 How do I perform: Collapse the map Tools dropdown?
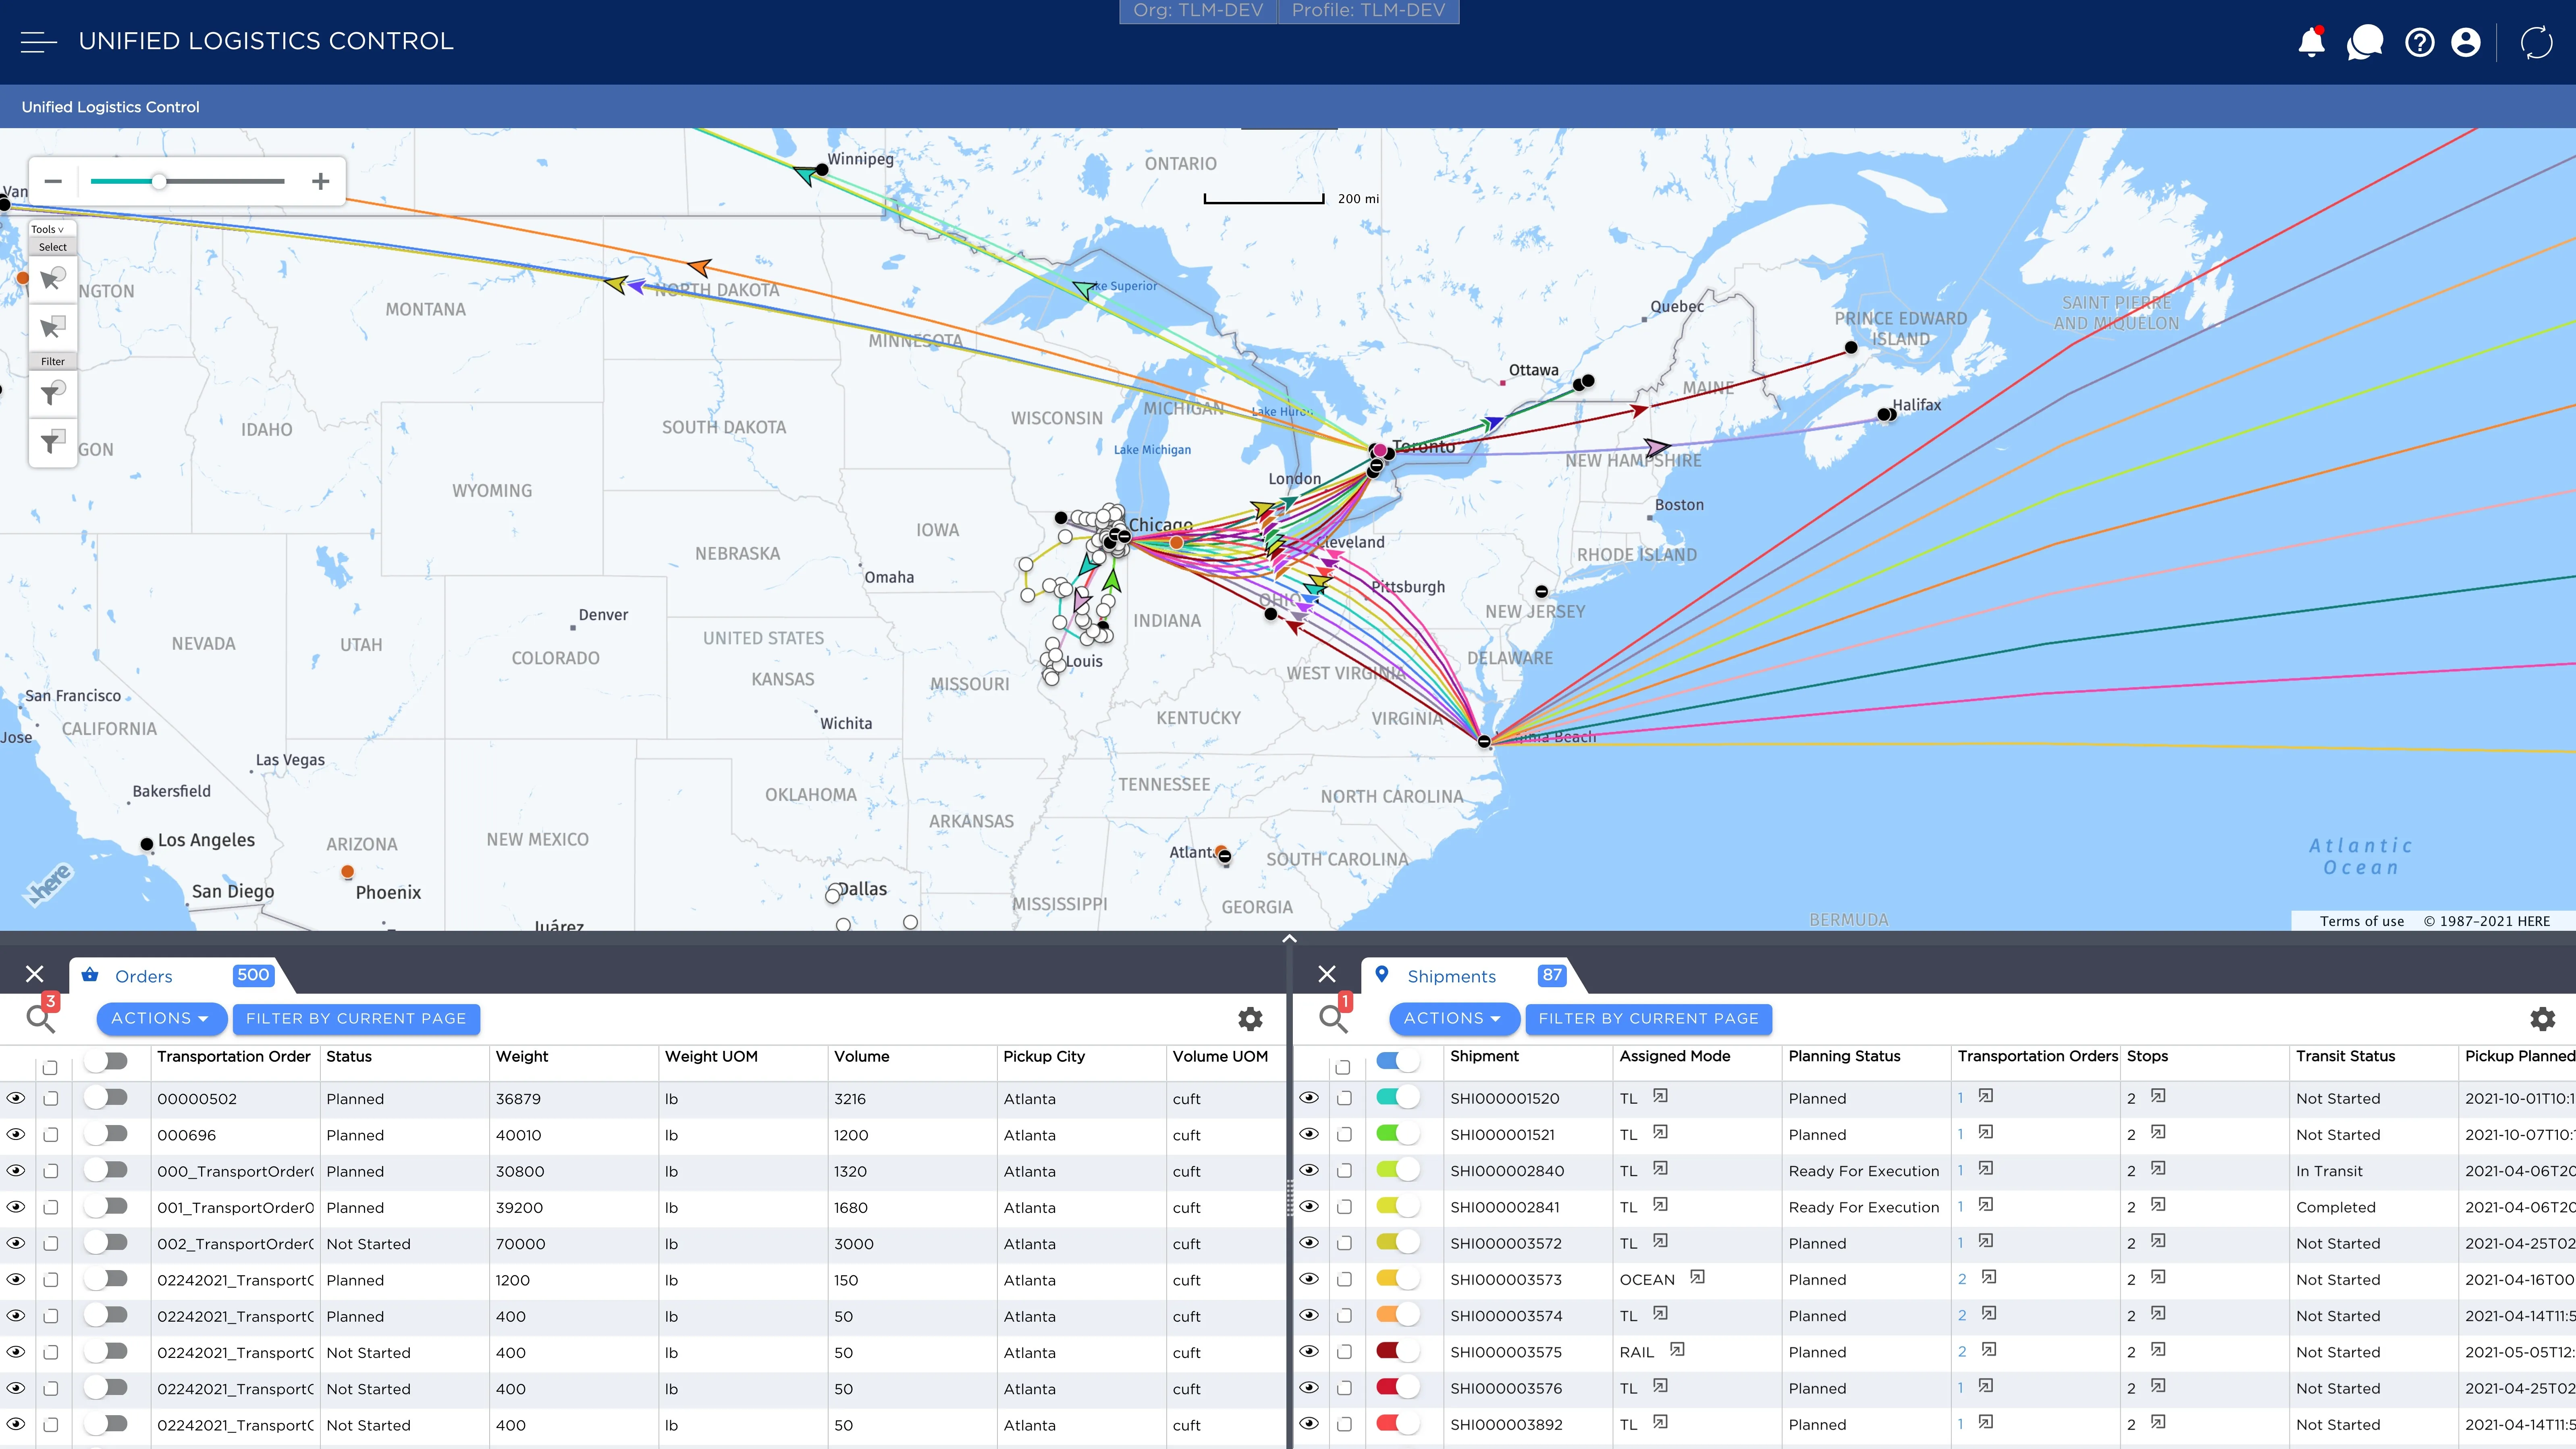47,229
